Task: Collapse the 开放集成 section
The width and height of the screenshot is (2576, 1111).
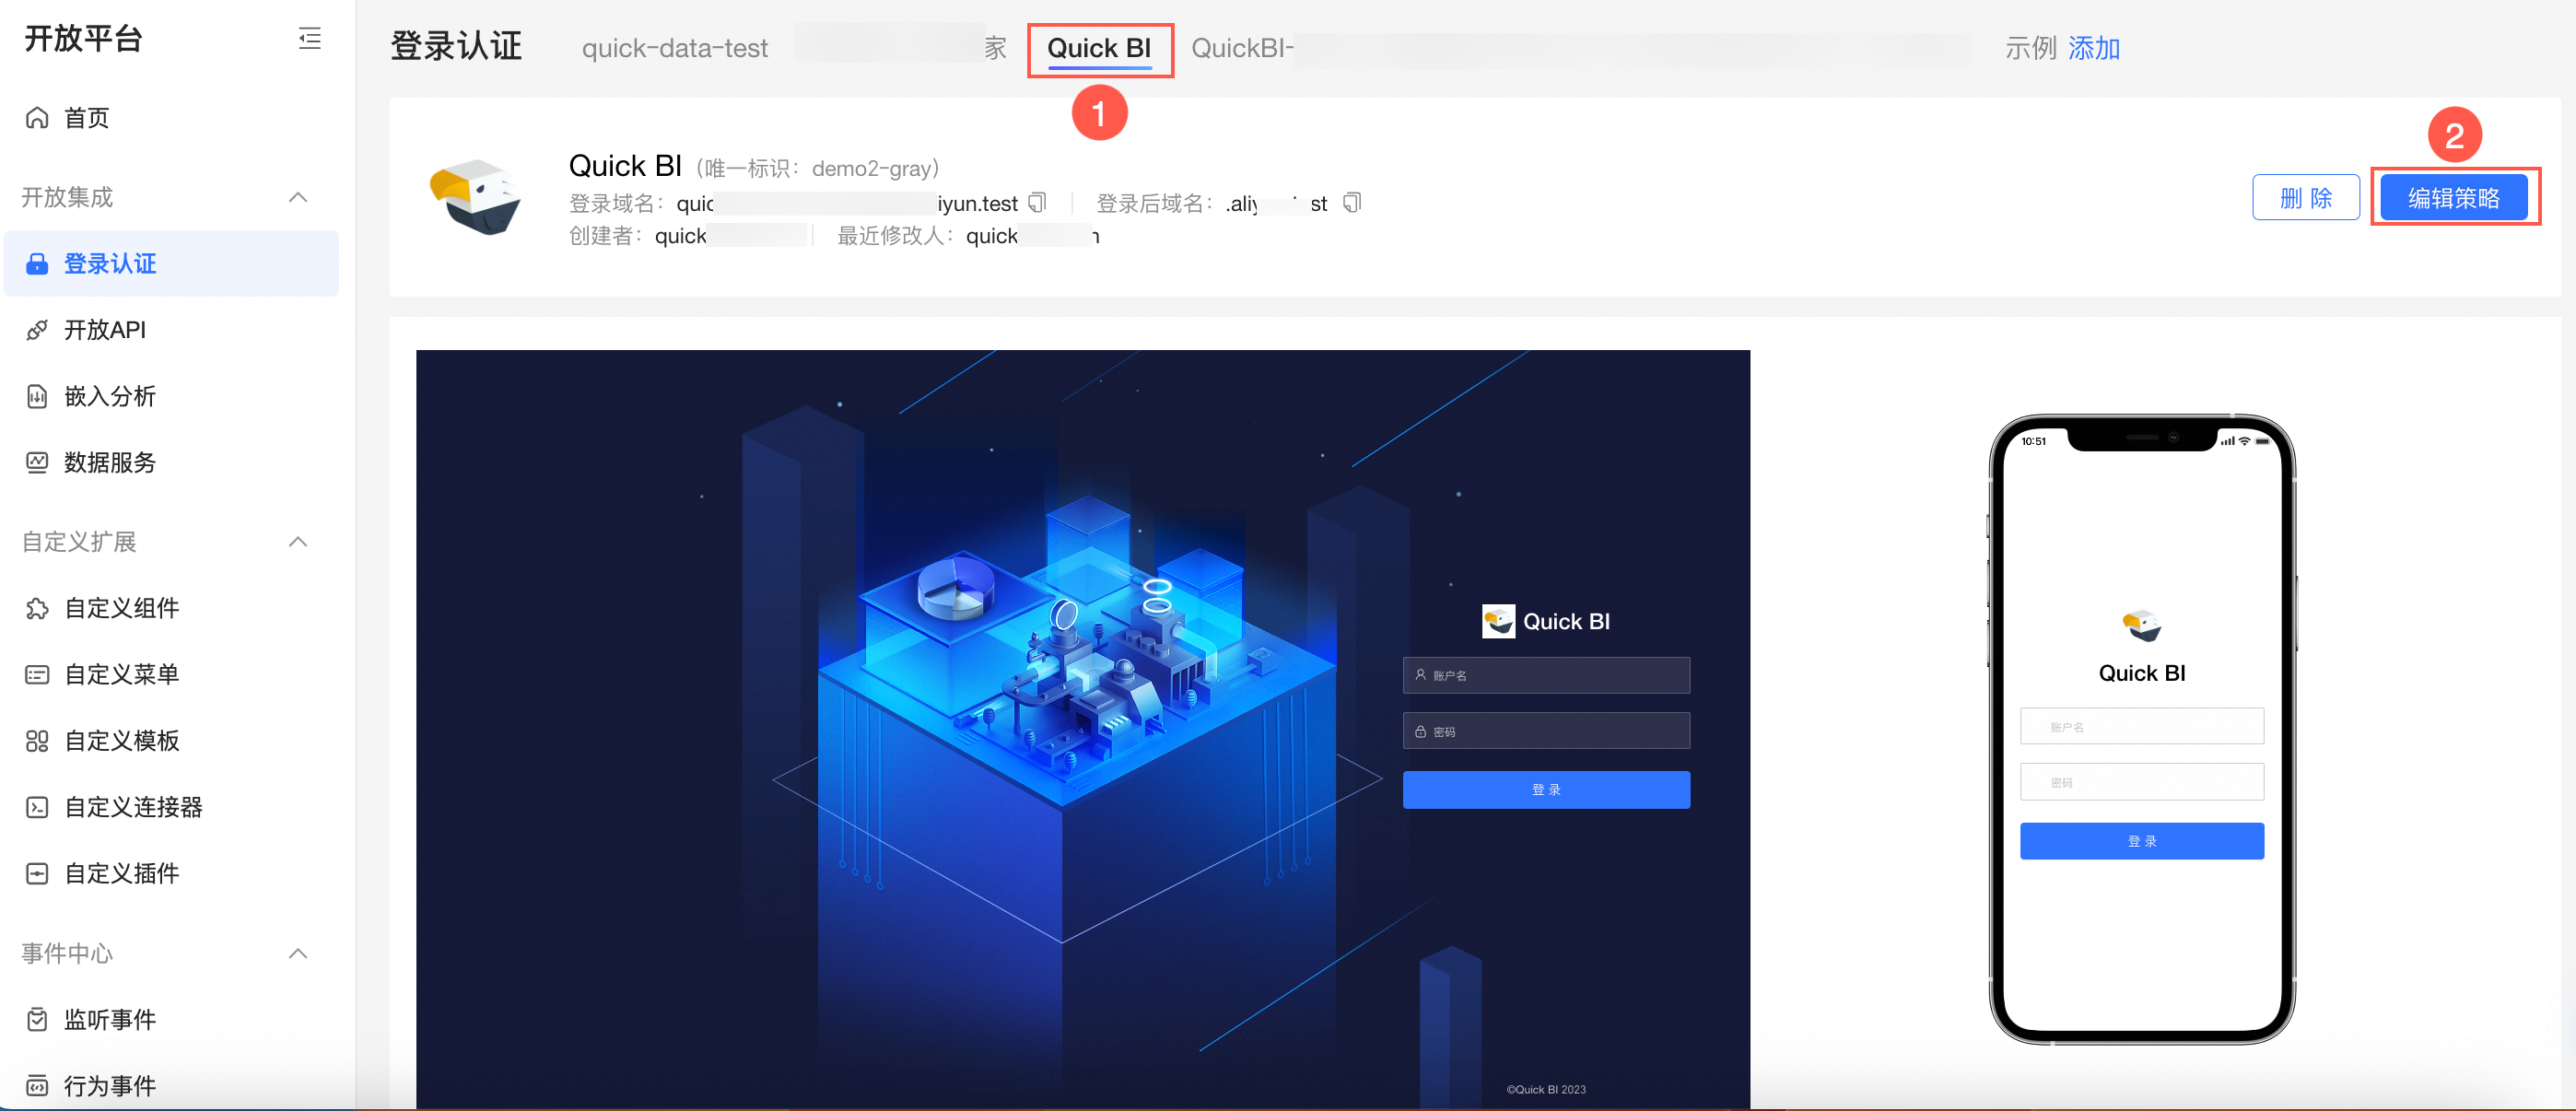Action: coord(297,197)
